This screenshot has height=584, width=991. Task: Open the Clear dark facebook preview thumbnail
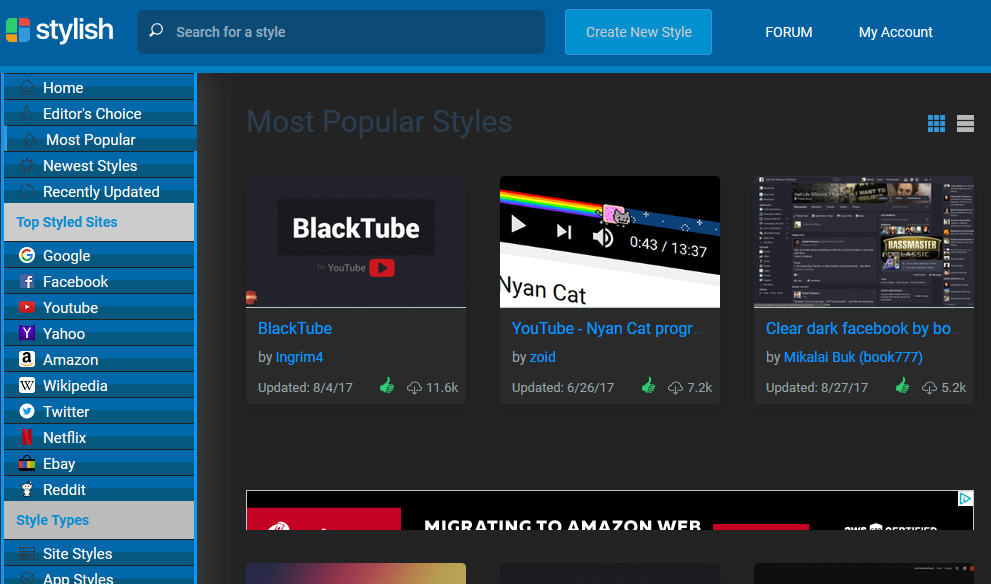863,241
